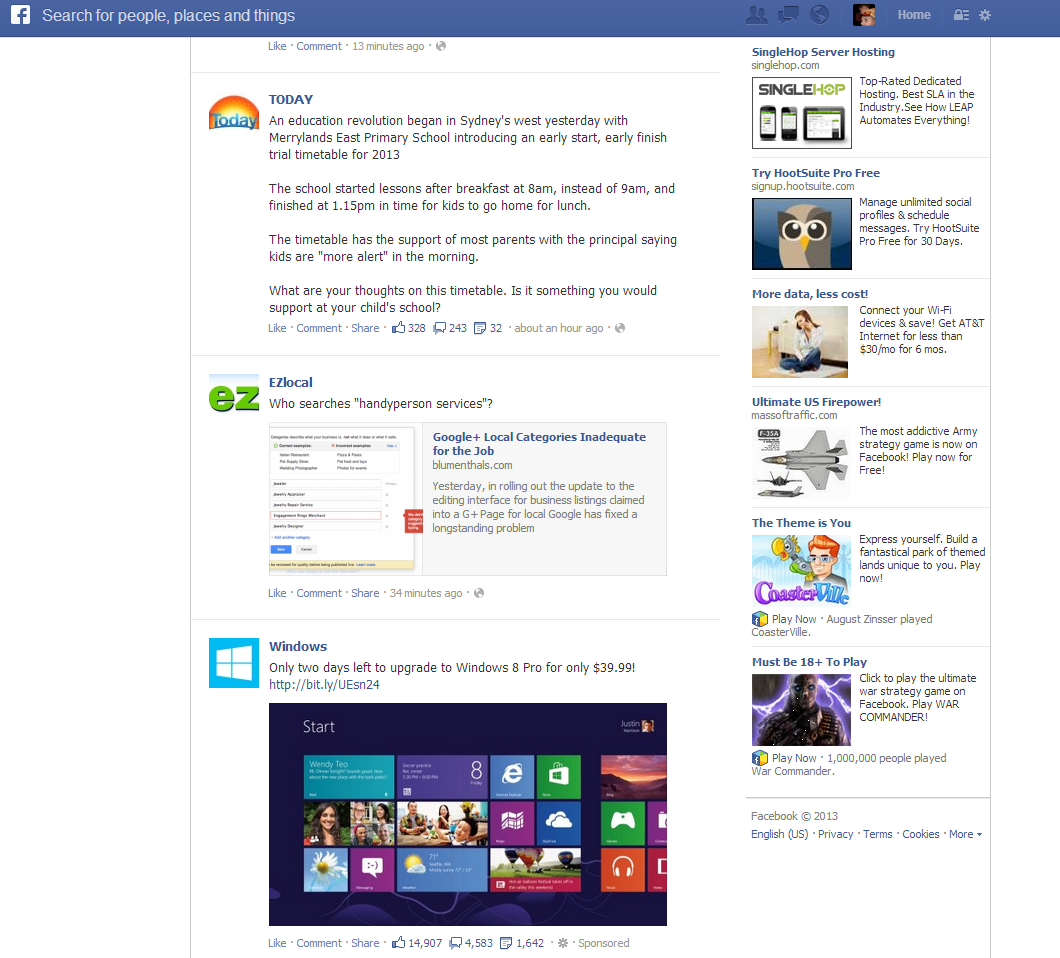
Task: Click the Windows logo avatar
Action: (x=234, y=663)
